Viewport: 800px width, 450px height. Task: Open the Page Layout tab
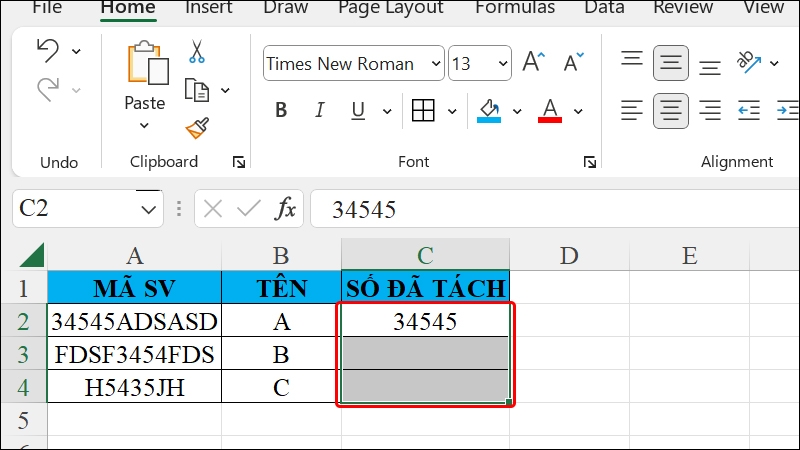pyautogui.click(x=391, y=8)
